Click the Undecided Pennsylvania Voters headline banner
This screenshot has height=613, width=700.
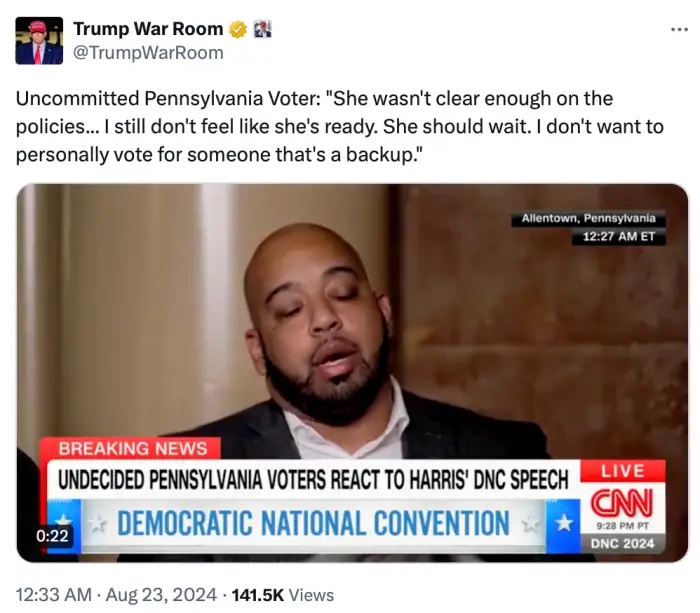pos(313,480)
